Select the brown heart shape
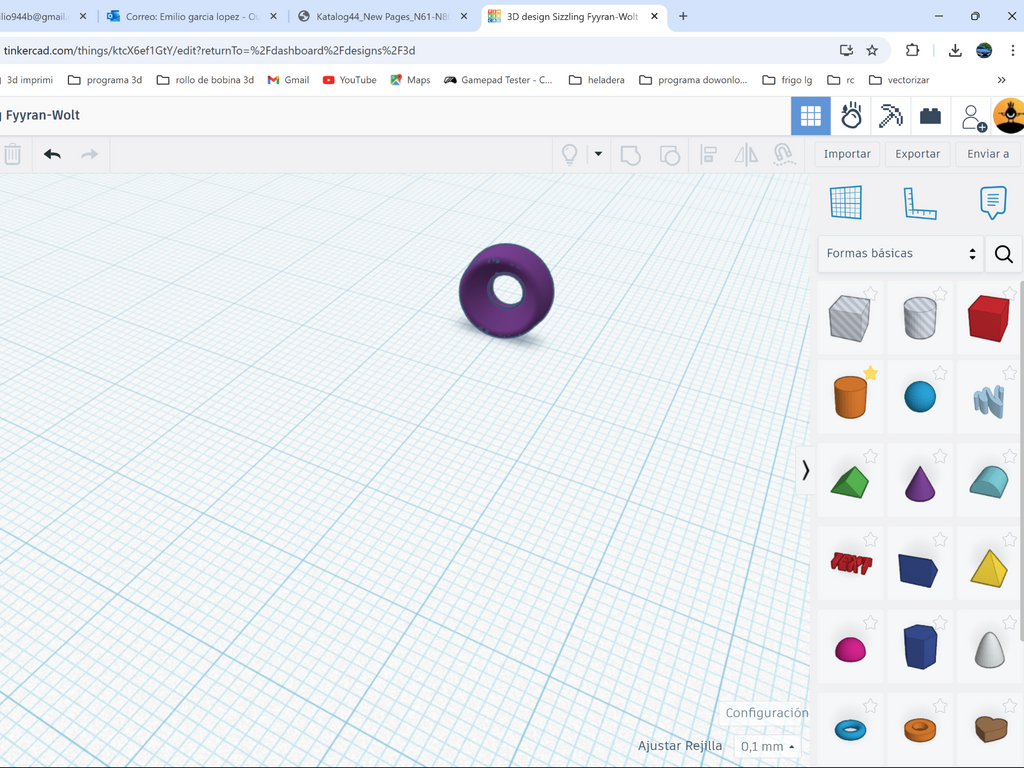This screenshot has width=1024, height=768. (x=991, y=729)
